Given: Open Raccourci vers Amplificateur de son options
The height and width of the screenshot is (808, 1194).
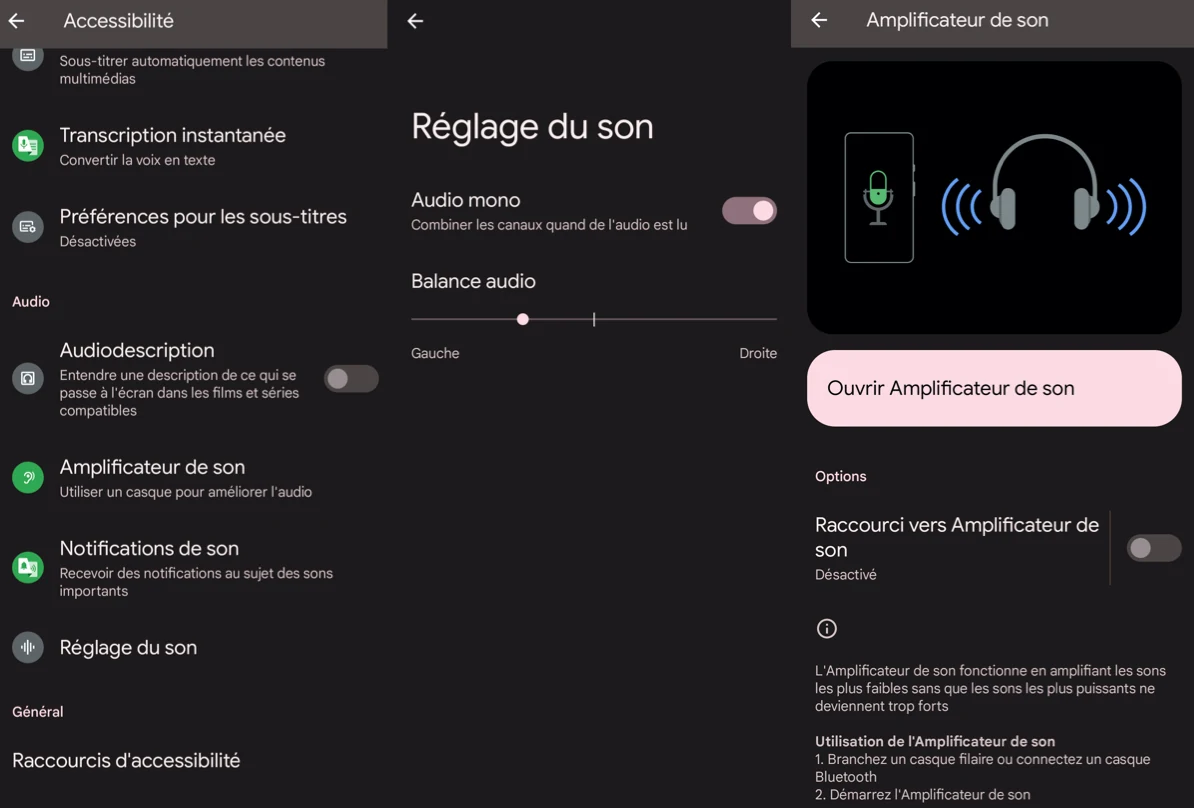Looking at the screenshot, I should (x=956, y=548).
